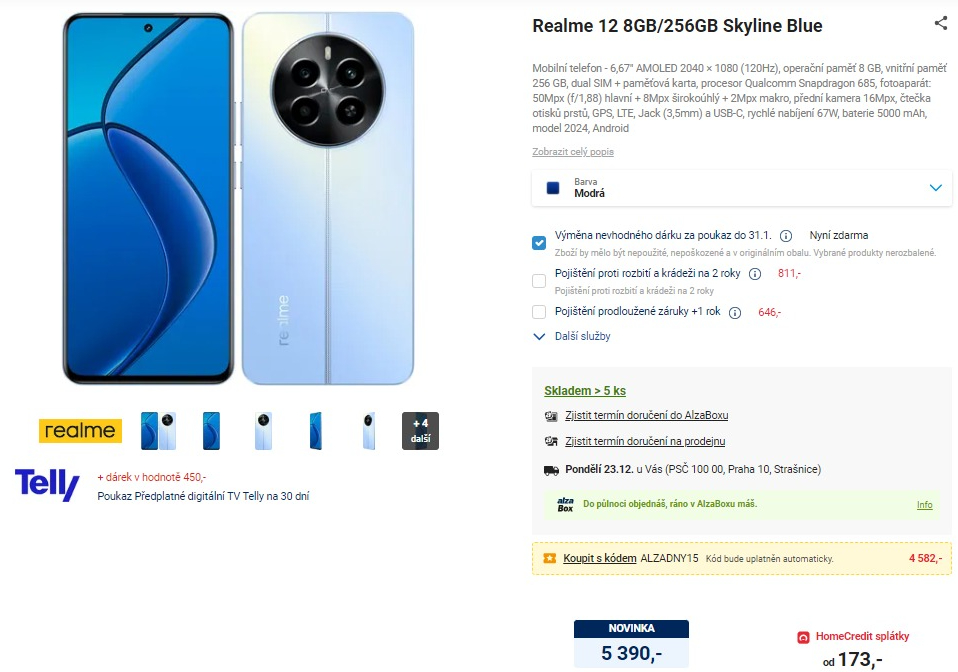Open info icon for extended warranty insurance

(x=735, y=313)
